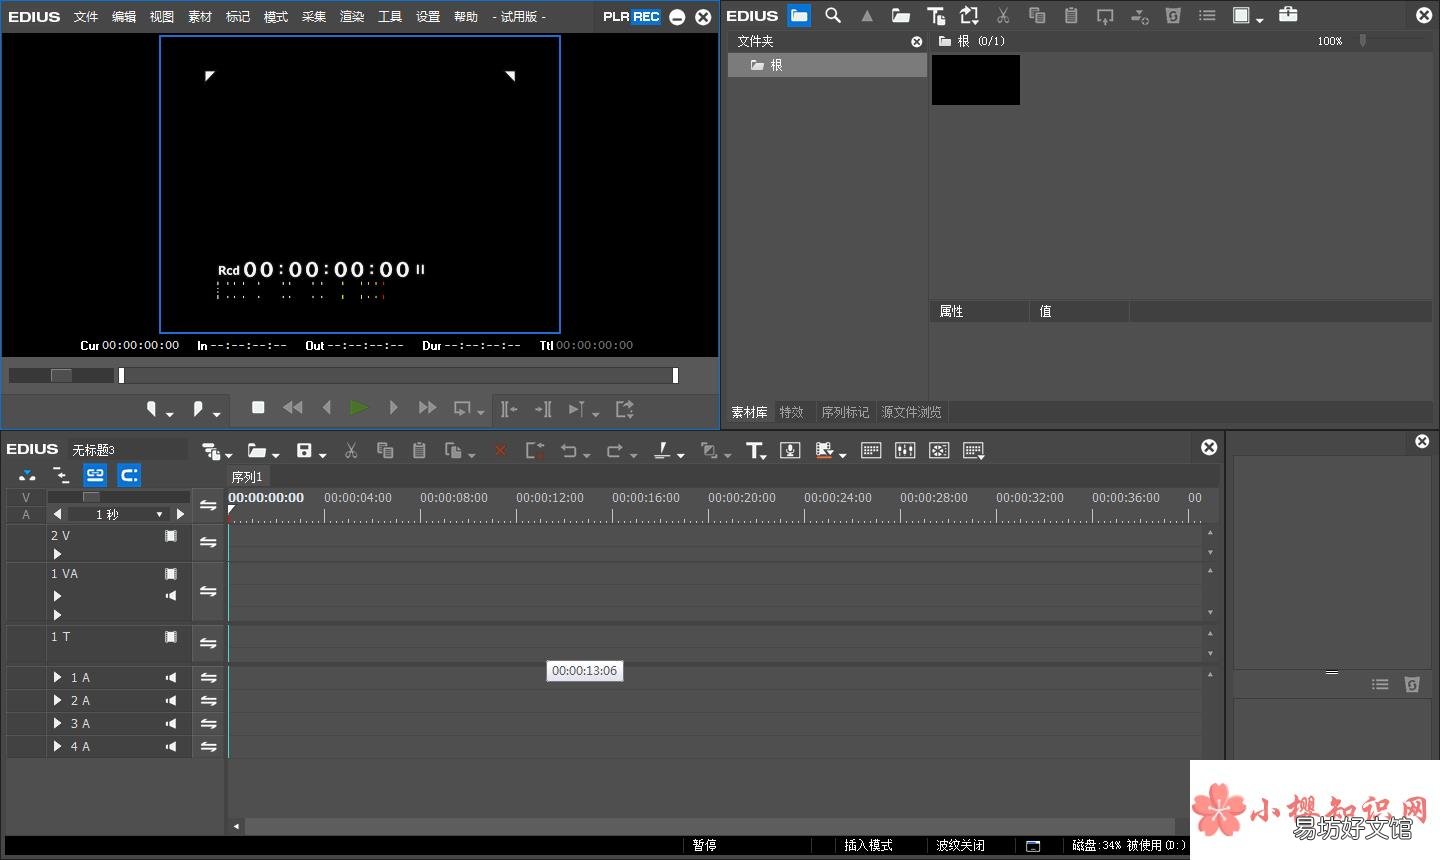
Task: Click the Tools briefcase icon in bin
Action: click(1288, 14)
